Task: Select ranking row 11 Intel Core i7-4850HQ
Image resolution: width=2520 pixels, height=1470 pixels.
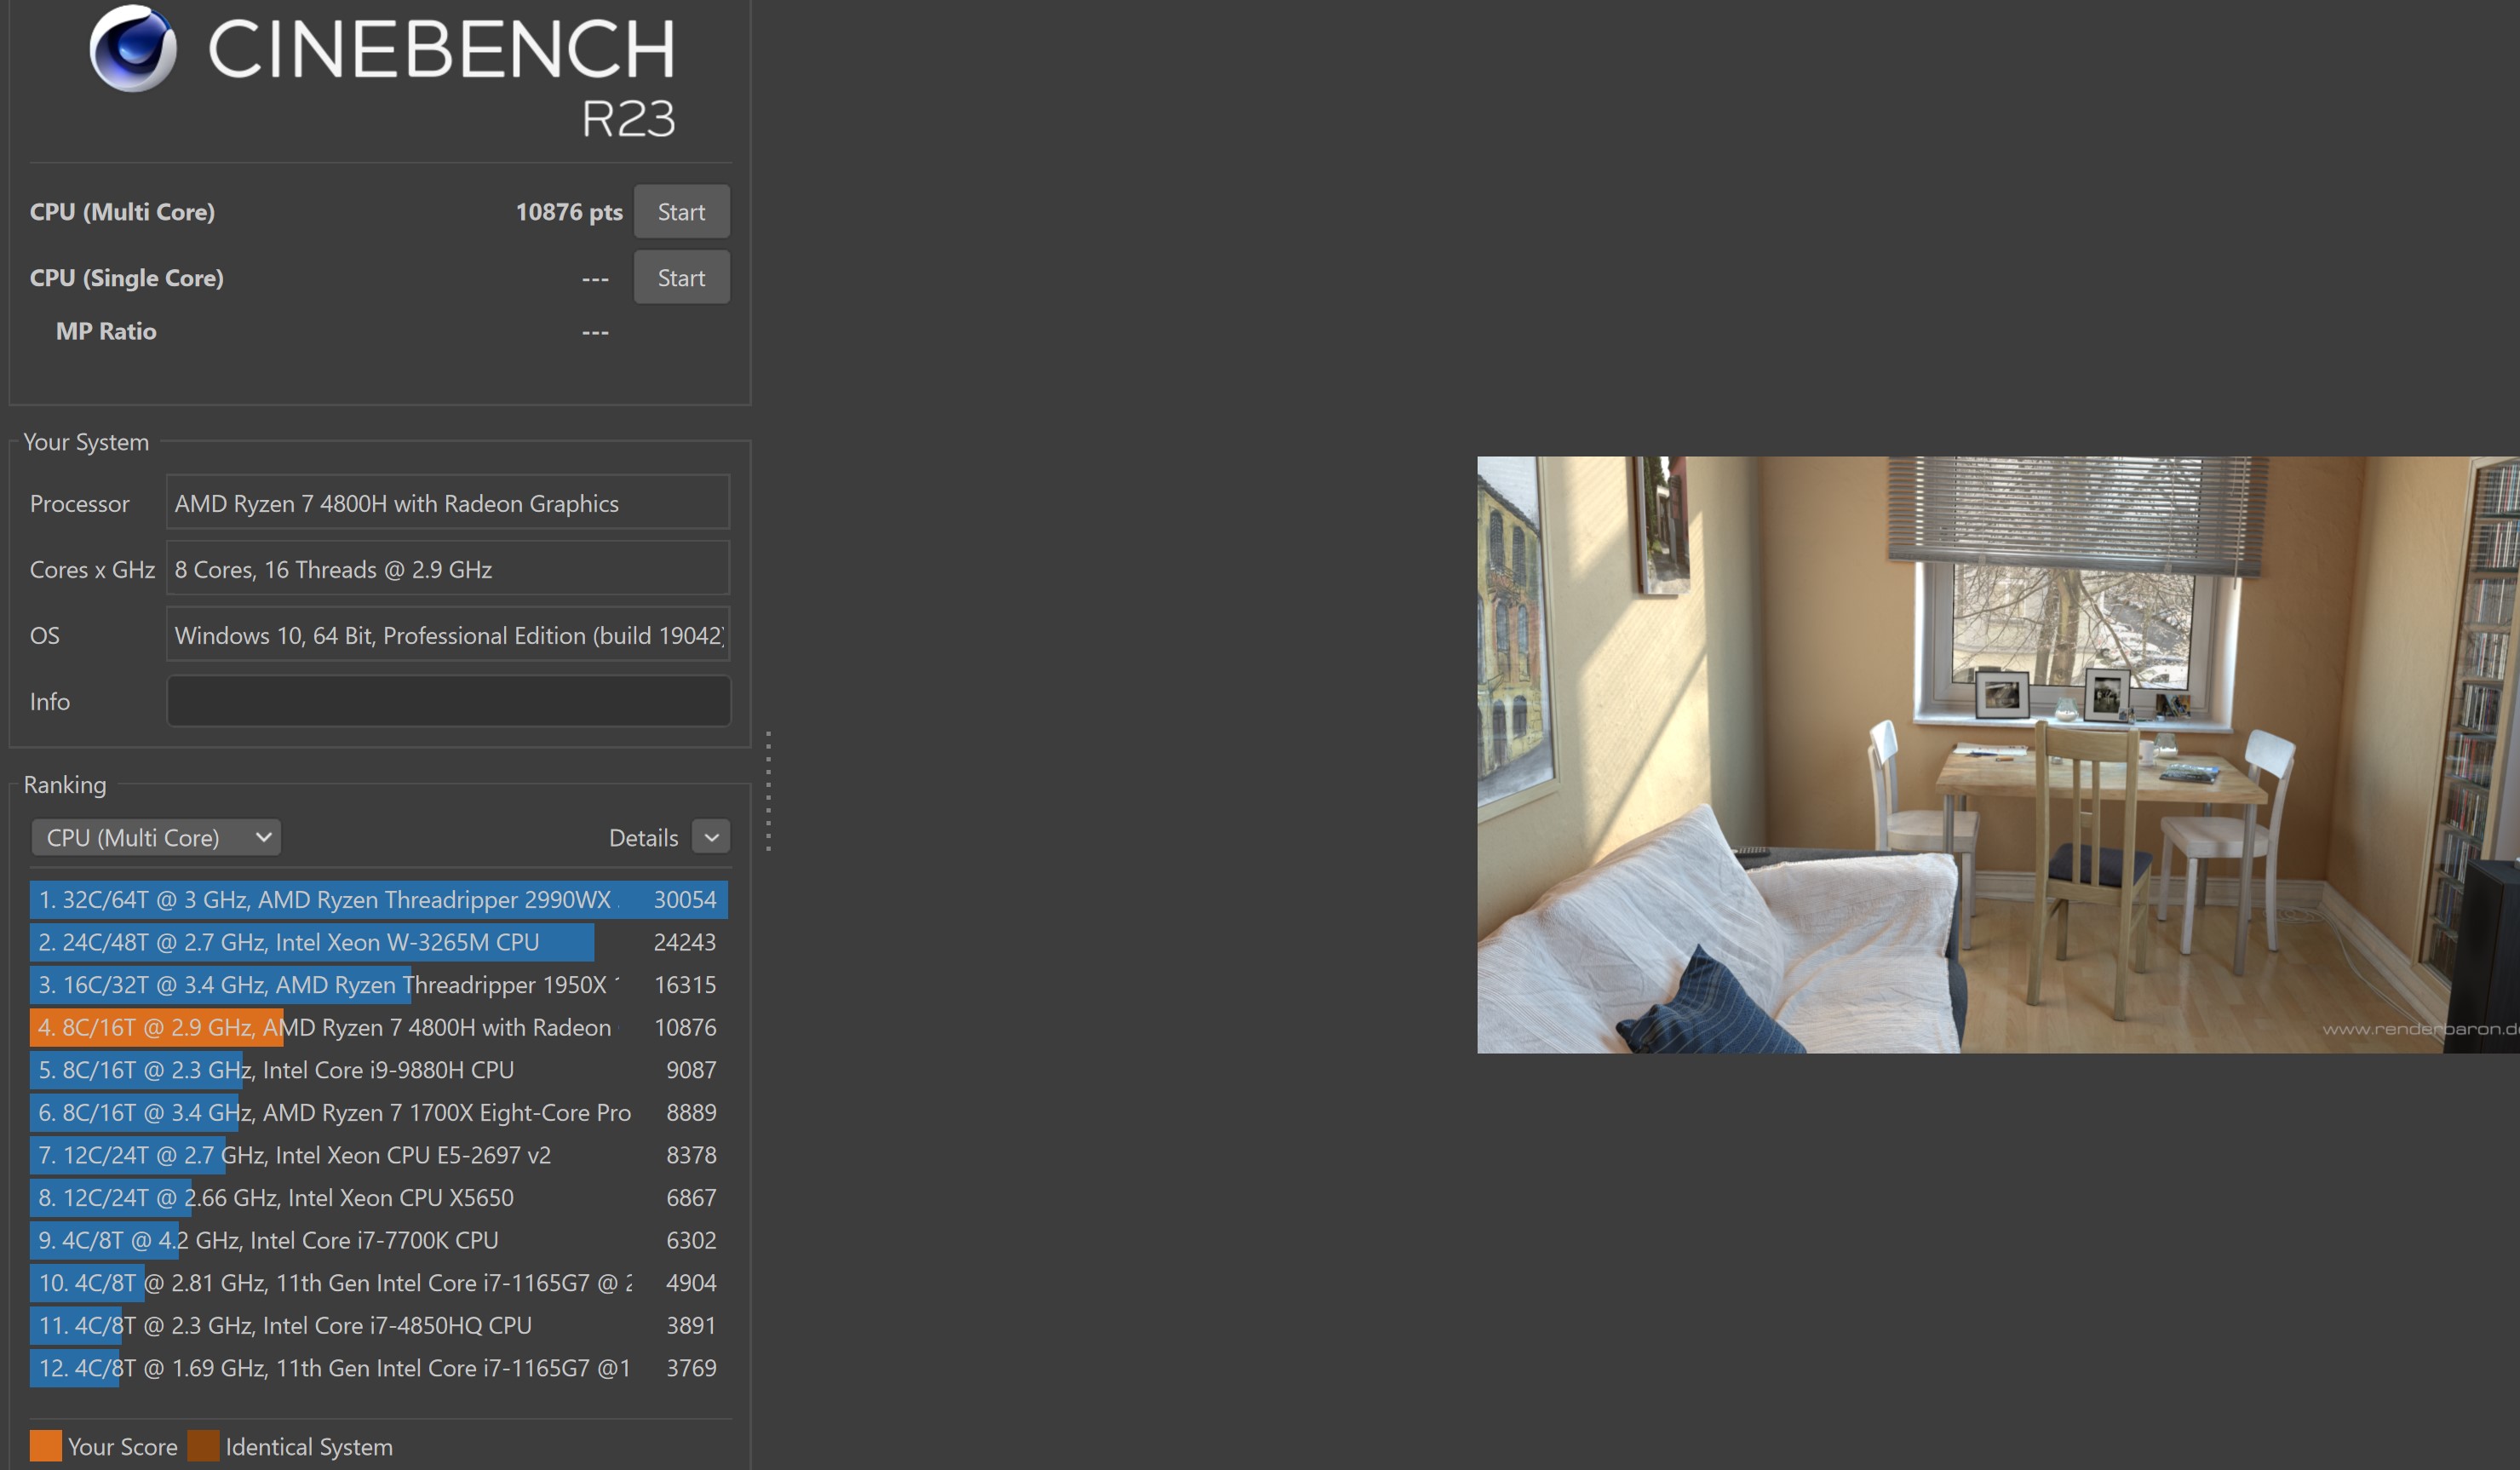Action: pos(379,1325)
